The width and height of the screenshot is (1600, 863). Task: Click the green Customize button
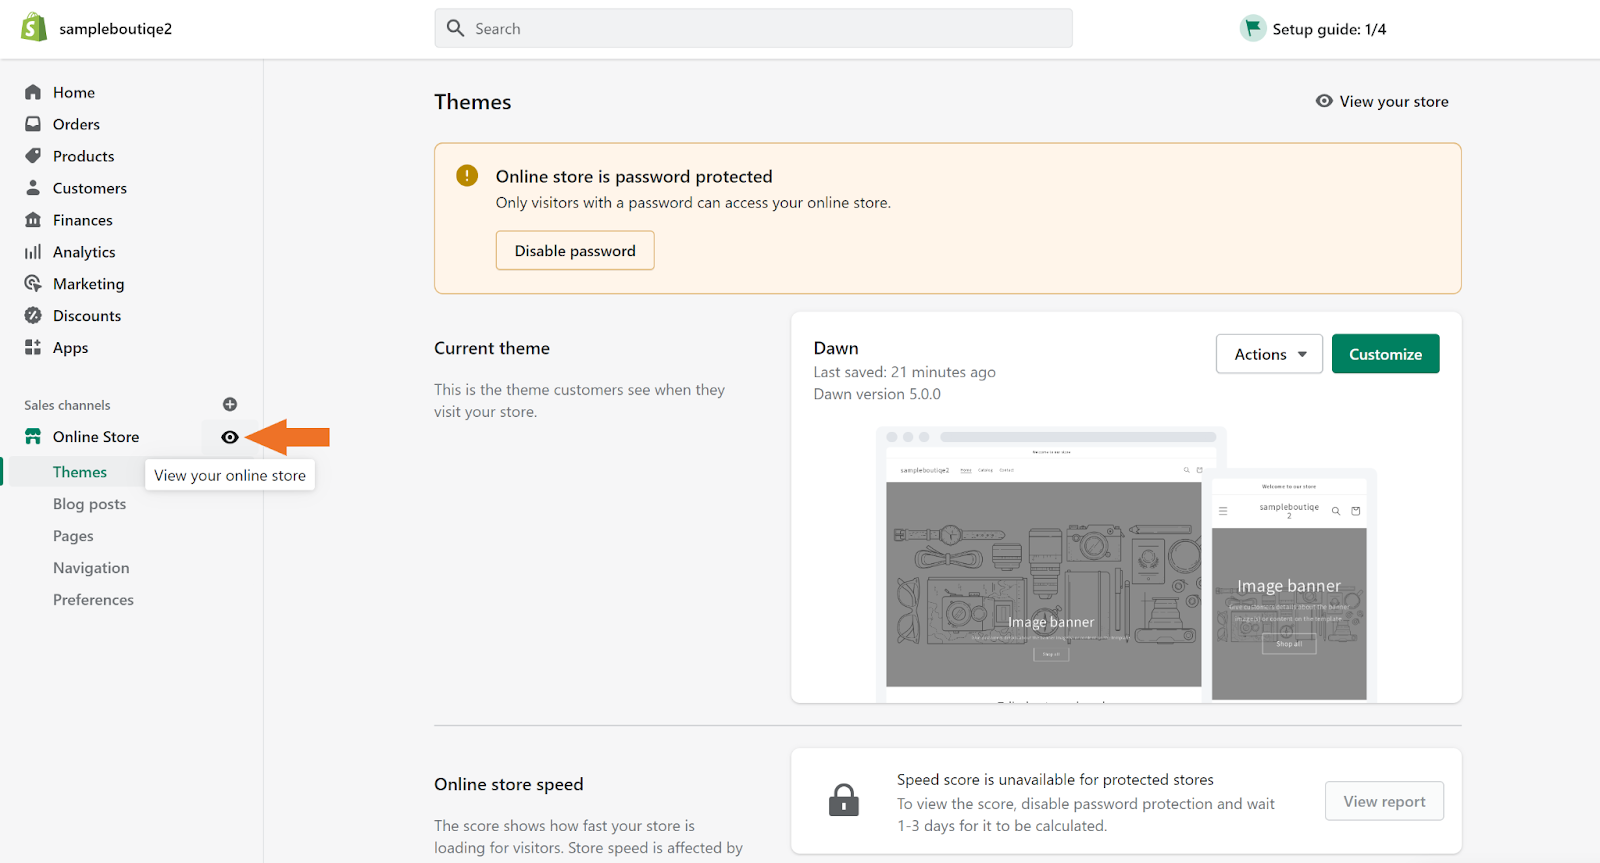tap(1385, 354)
